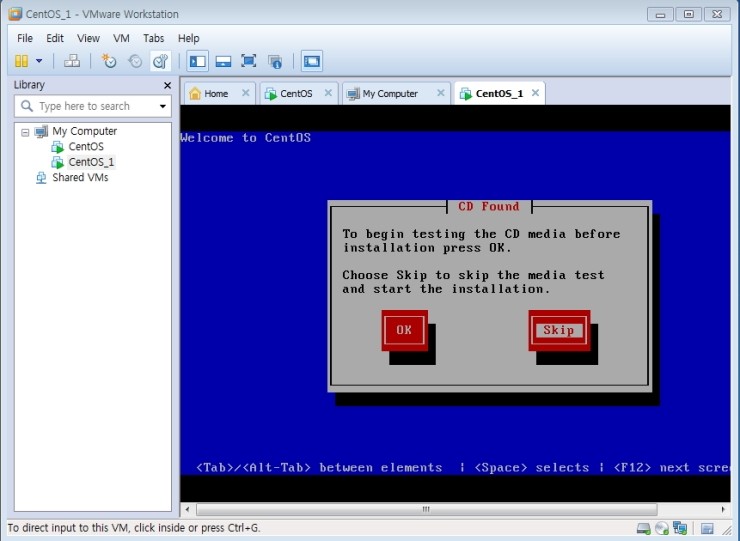Select CentOS in the library tree
740x541 pixels.
click(86, 146)
